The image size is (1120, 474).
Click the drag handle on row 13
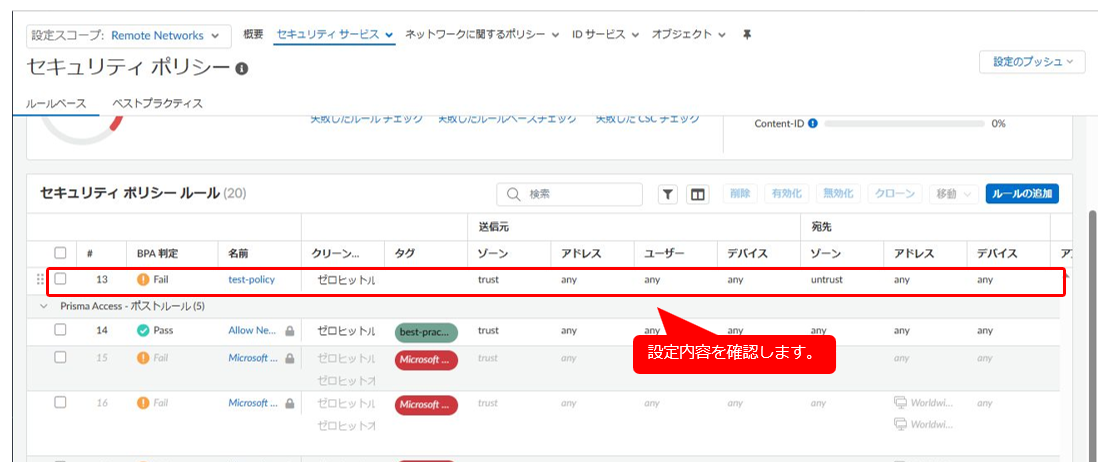(x=41, y=280)
